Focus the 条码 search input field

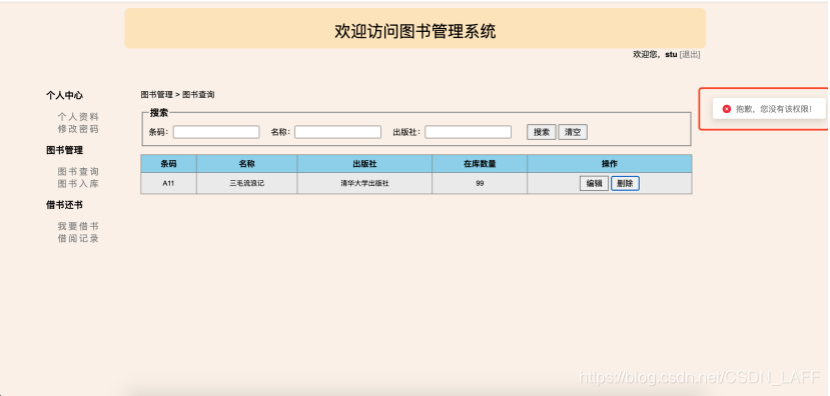click(216, 132)
